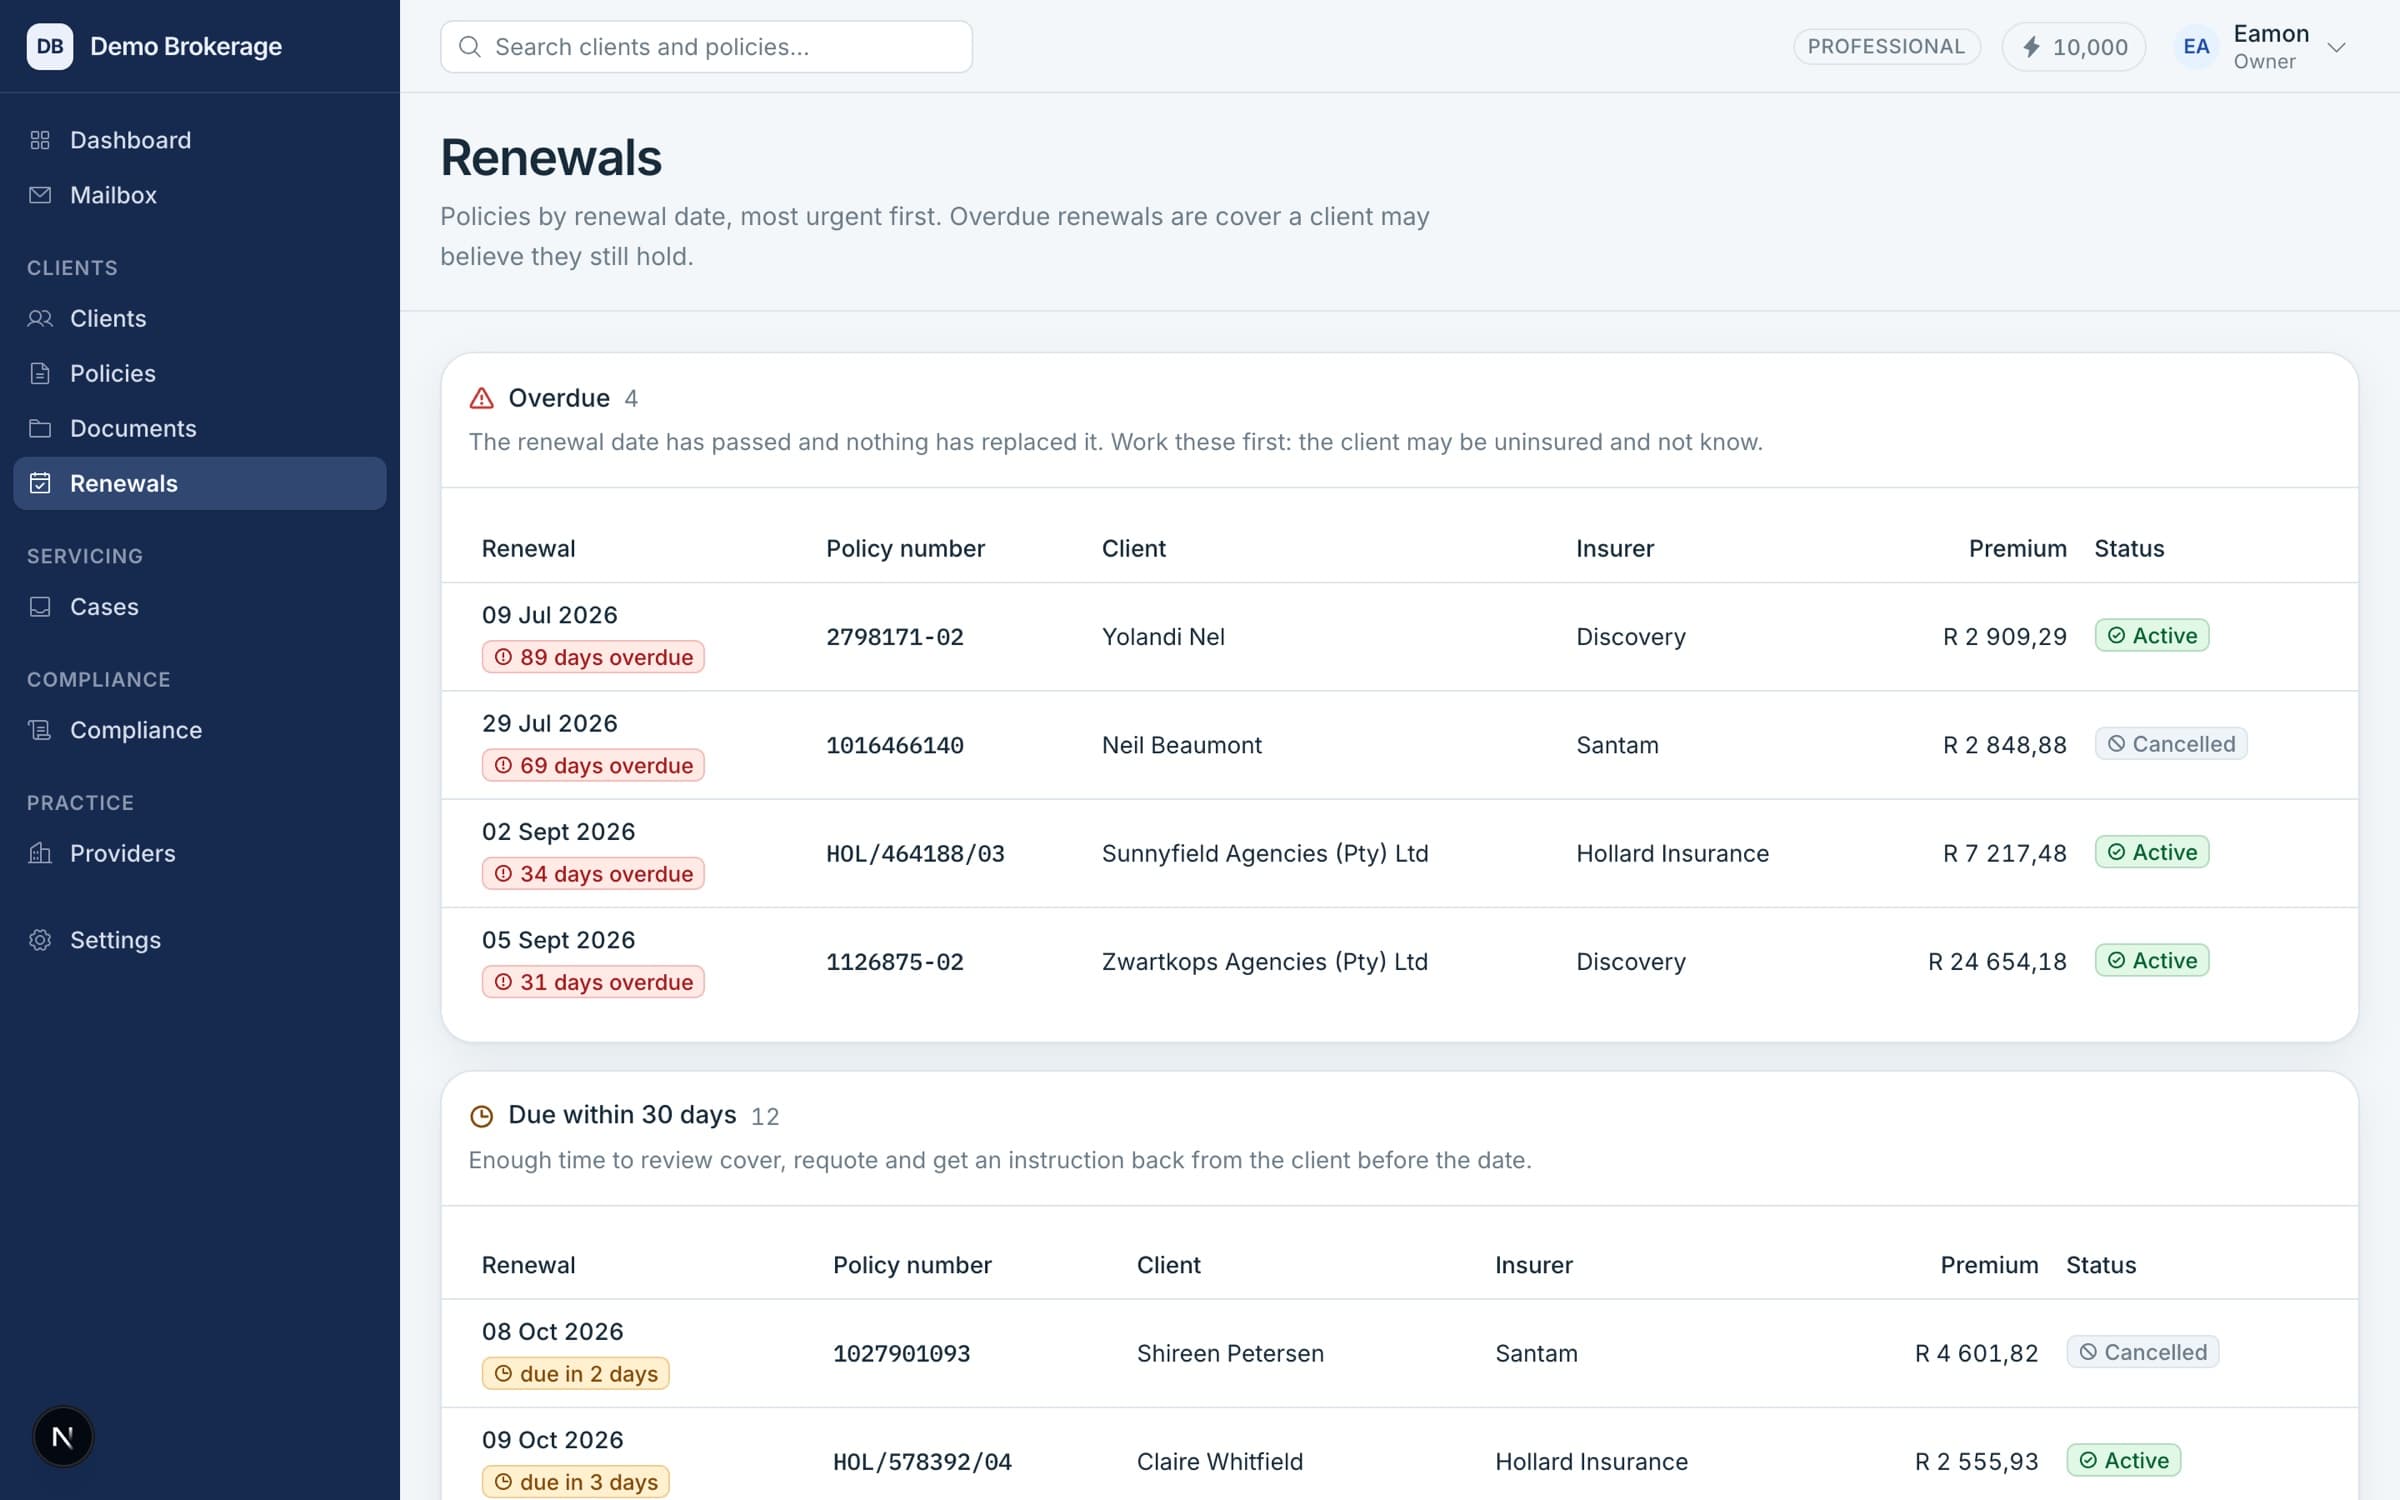Screen dimensions: 2400x1500
Task: Click the Active status for Yolandi Nel
Action: point(2152,636)
